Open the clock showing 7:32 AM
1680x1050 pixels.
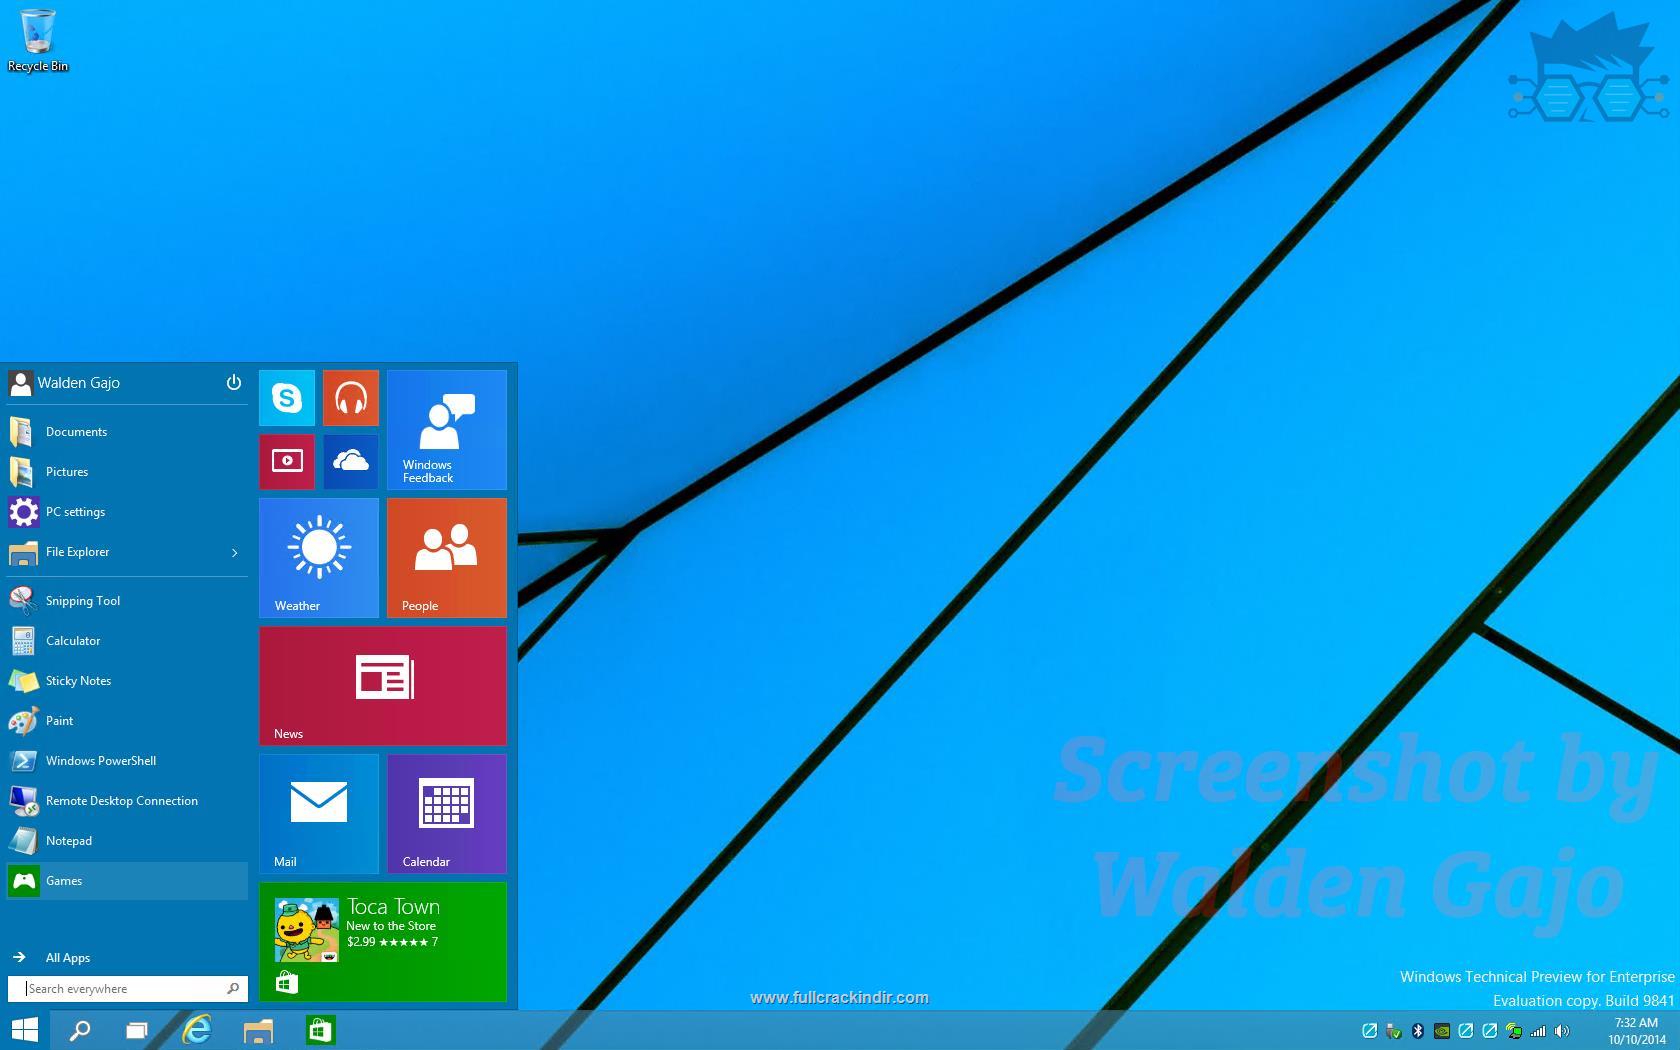1636,1031
